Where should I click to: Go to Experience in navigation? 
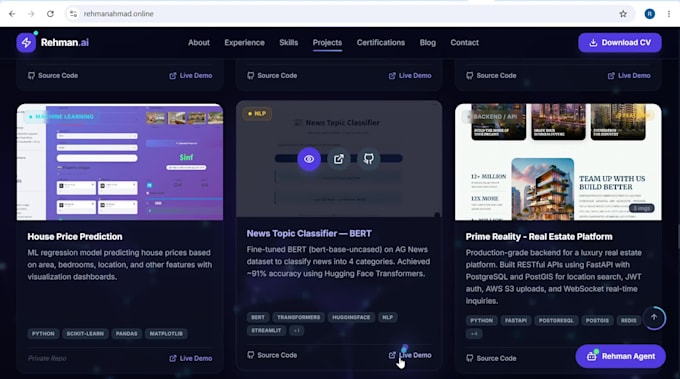click(244, 42)
